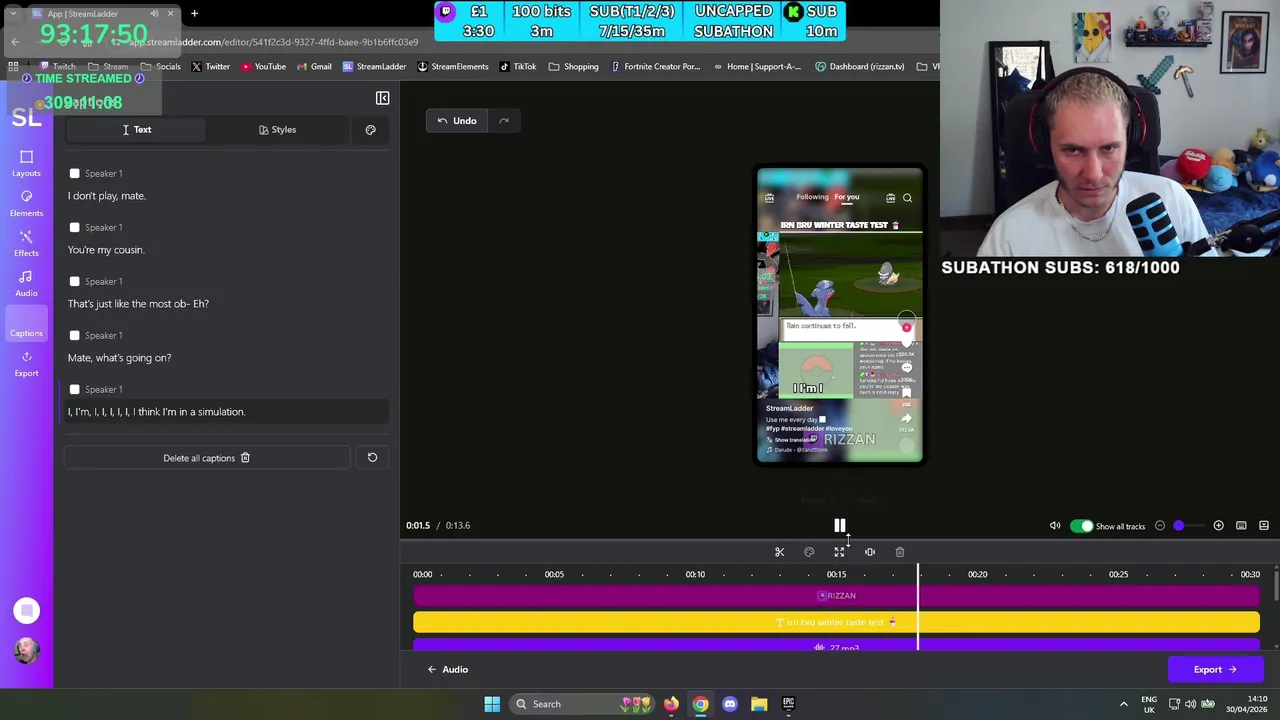Viewport: 1280px width, 720px height.
Task: Click the vertical video preview thumbnail
Action: click(x=840, y=316)
